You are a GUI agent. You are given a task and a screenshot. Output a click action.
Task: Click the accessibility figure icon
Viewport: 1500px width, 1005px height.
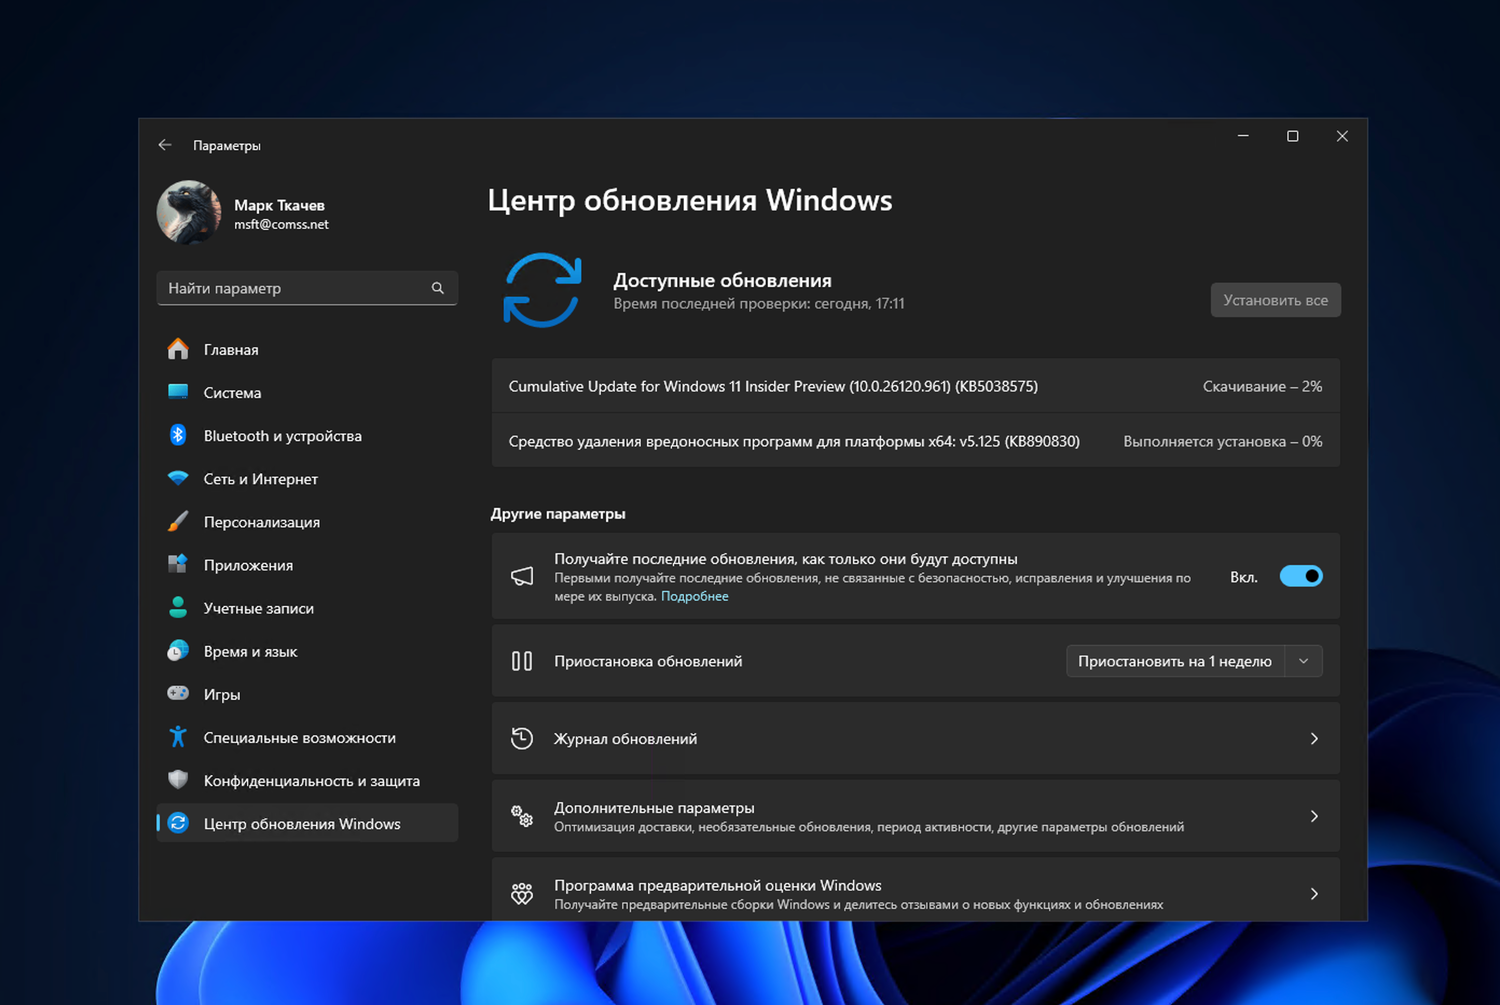178,736
